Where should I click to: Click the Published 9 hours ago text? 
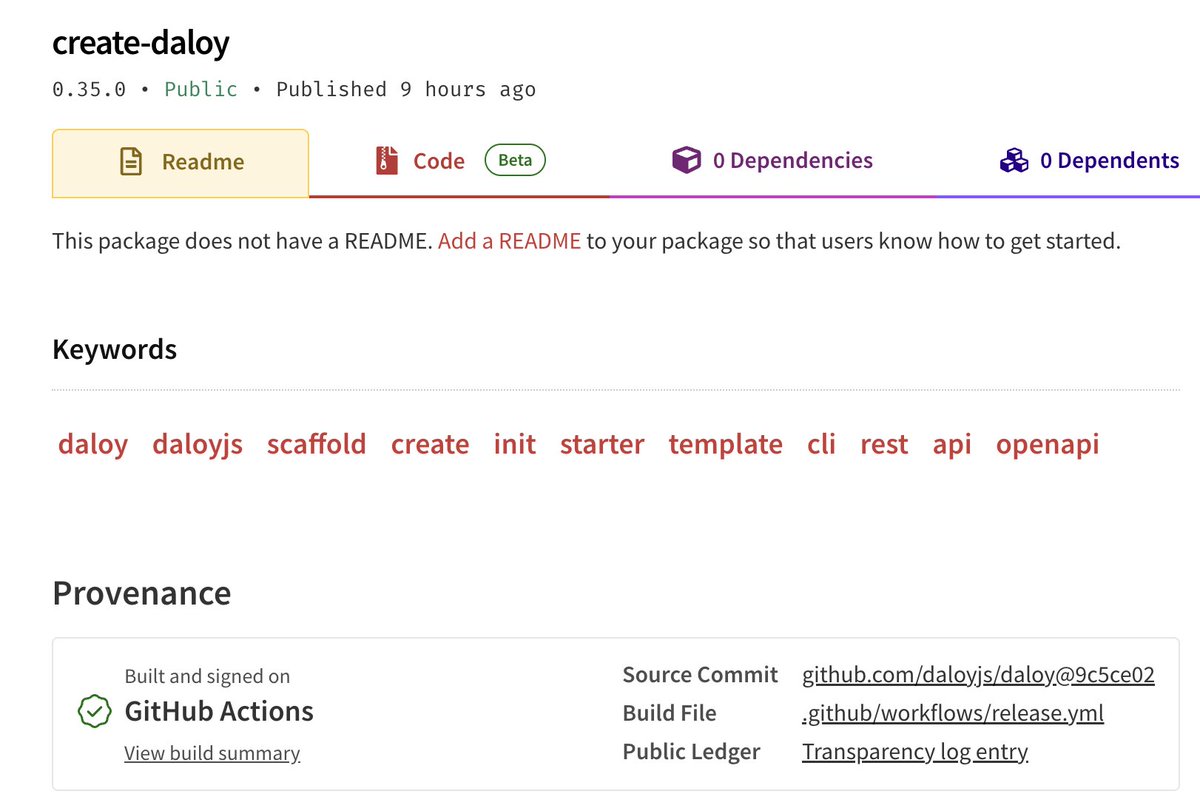tap(406, 89)
